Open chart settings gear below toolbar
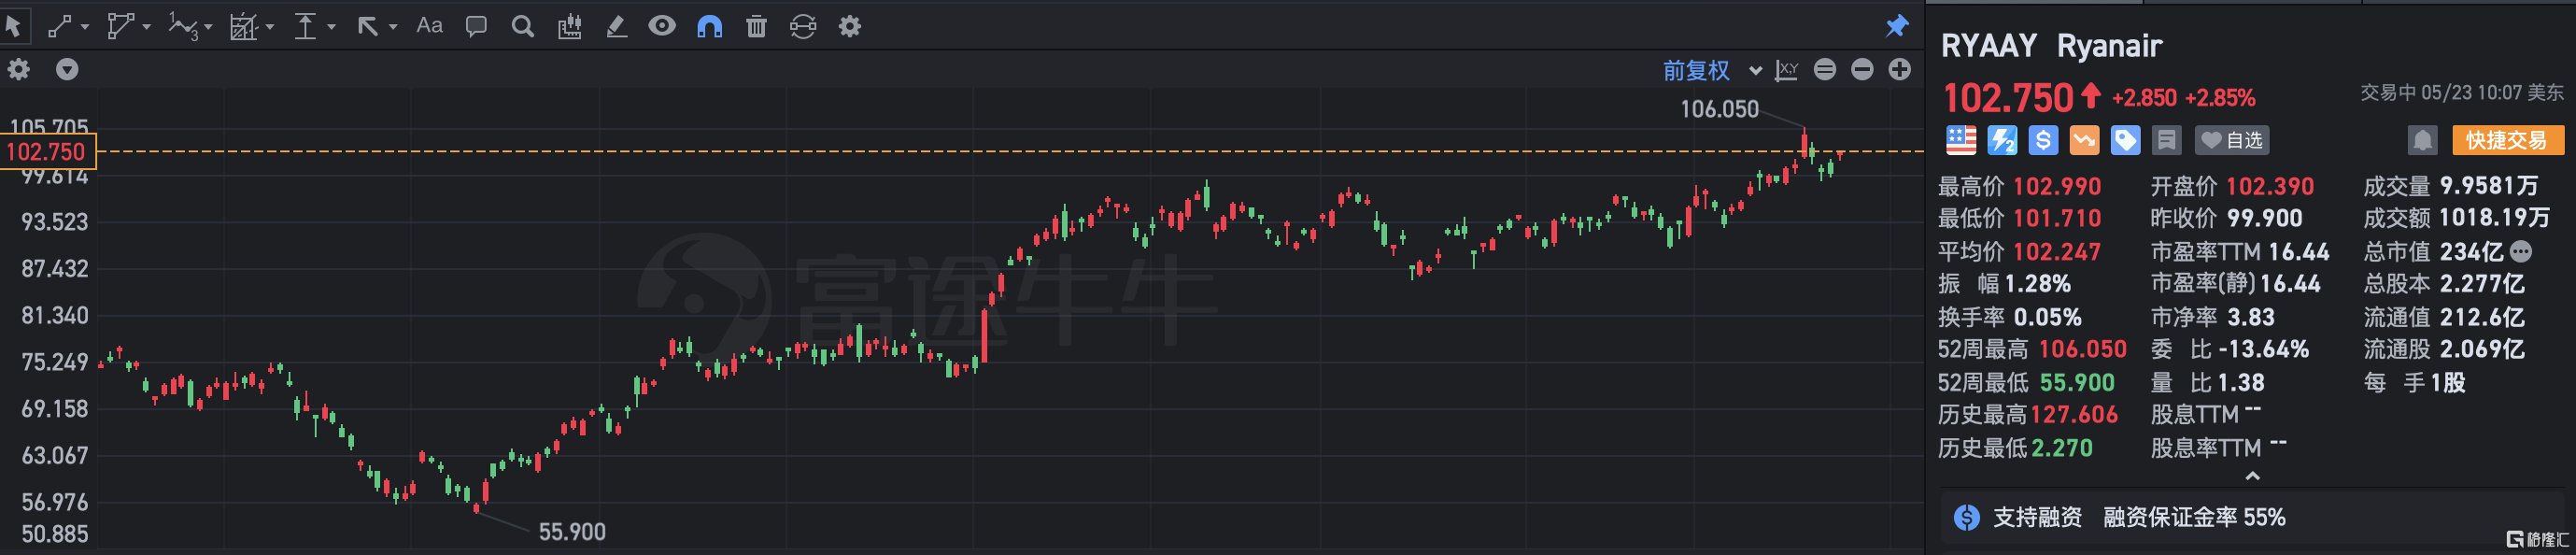Image resolution: width=2576 pixels, height=555 pixels. pyautogui.click(x=19, y=69)
